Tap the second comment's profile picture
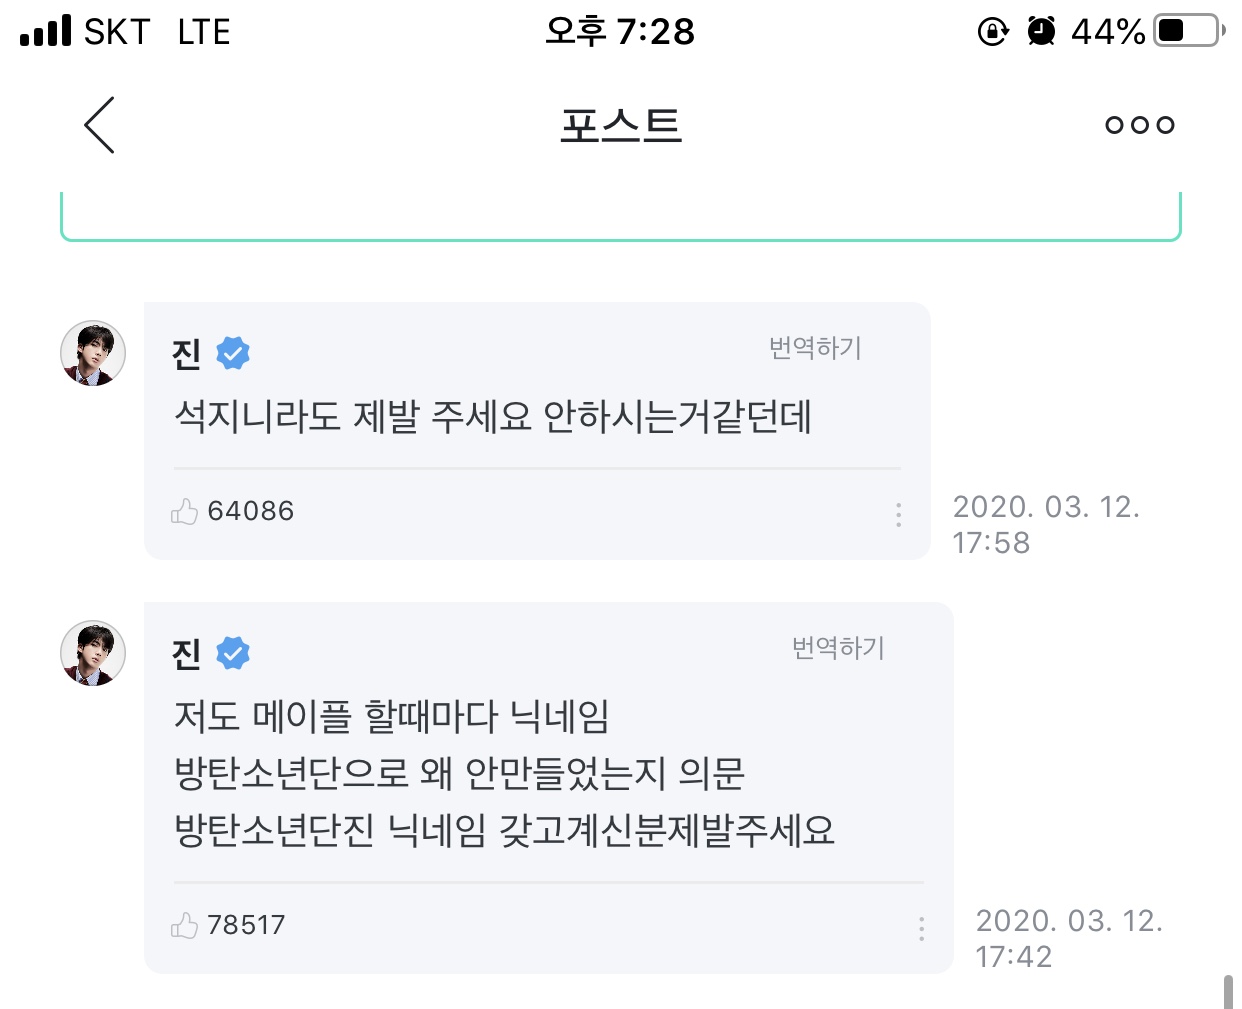 click(93, 653)
